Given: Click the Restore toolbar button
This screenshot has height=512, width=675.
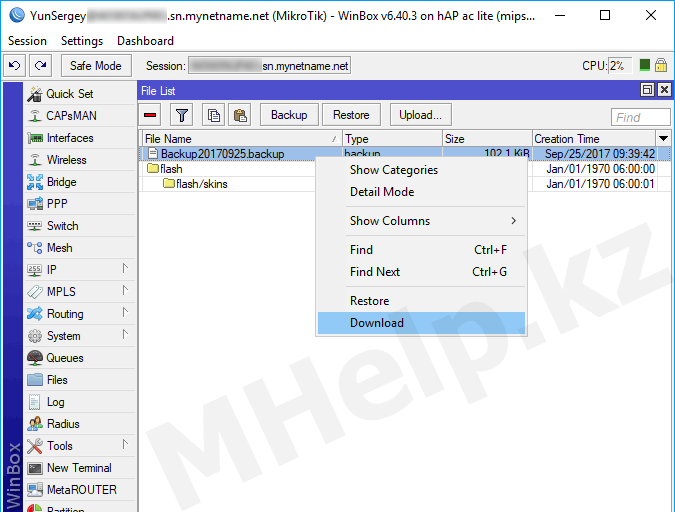Looking at the screenshot, I should 351,115.
